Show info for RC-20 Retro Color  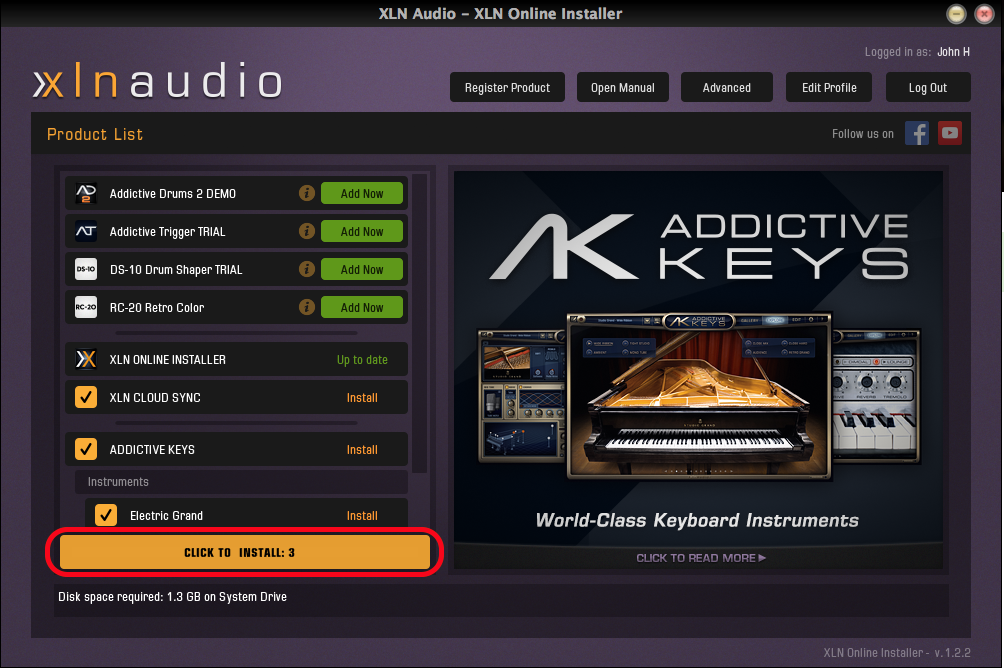point(307,307)
